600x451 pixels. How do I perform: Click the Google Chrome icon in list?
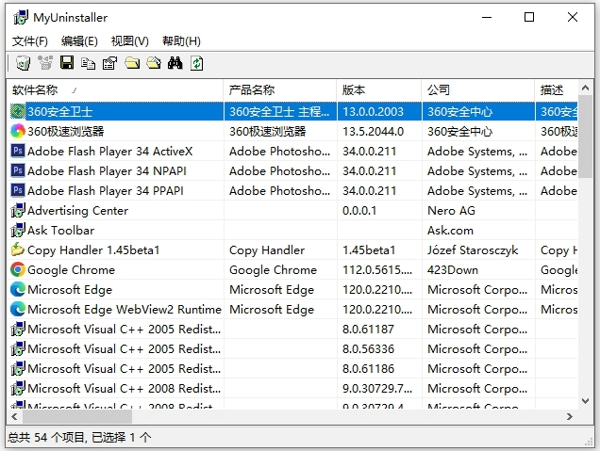(x=18, y=270)
